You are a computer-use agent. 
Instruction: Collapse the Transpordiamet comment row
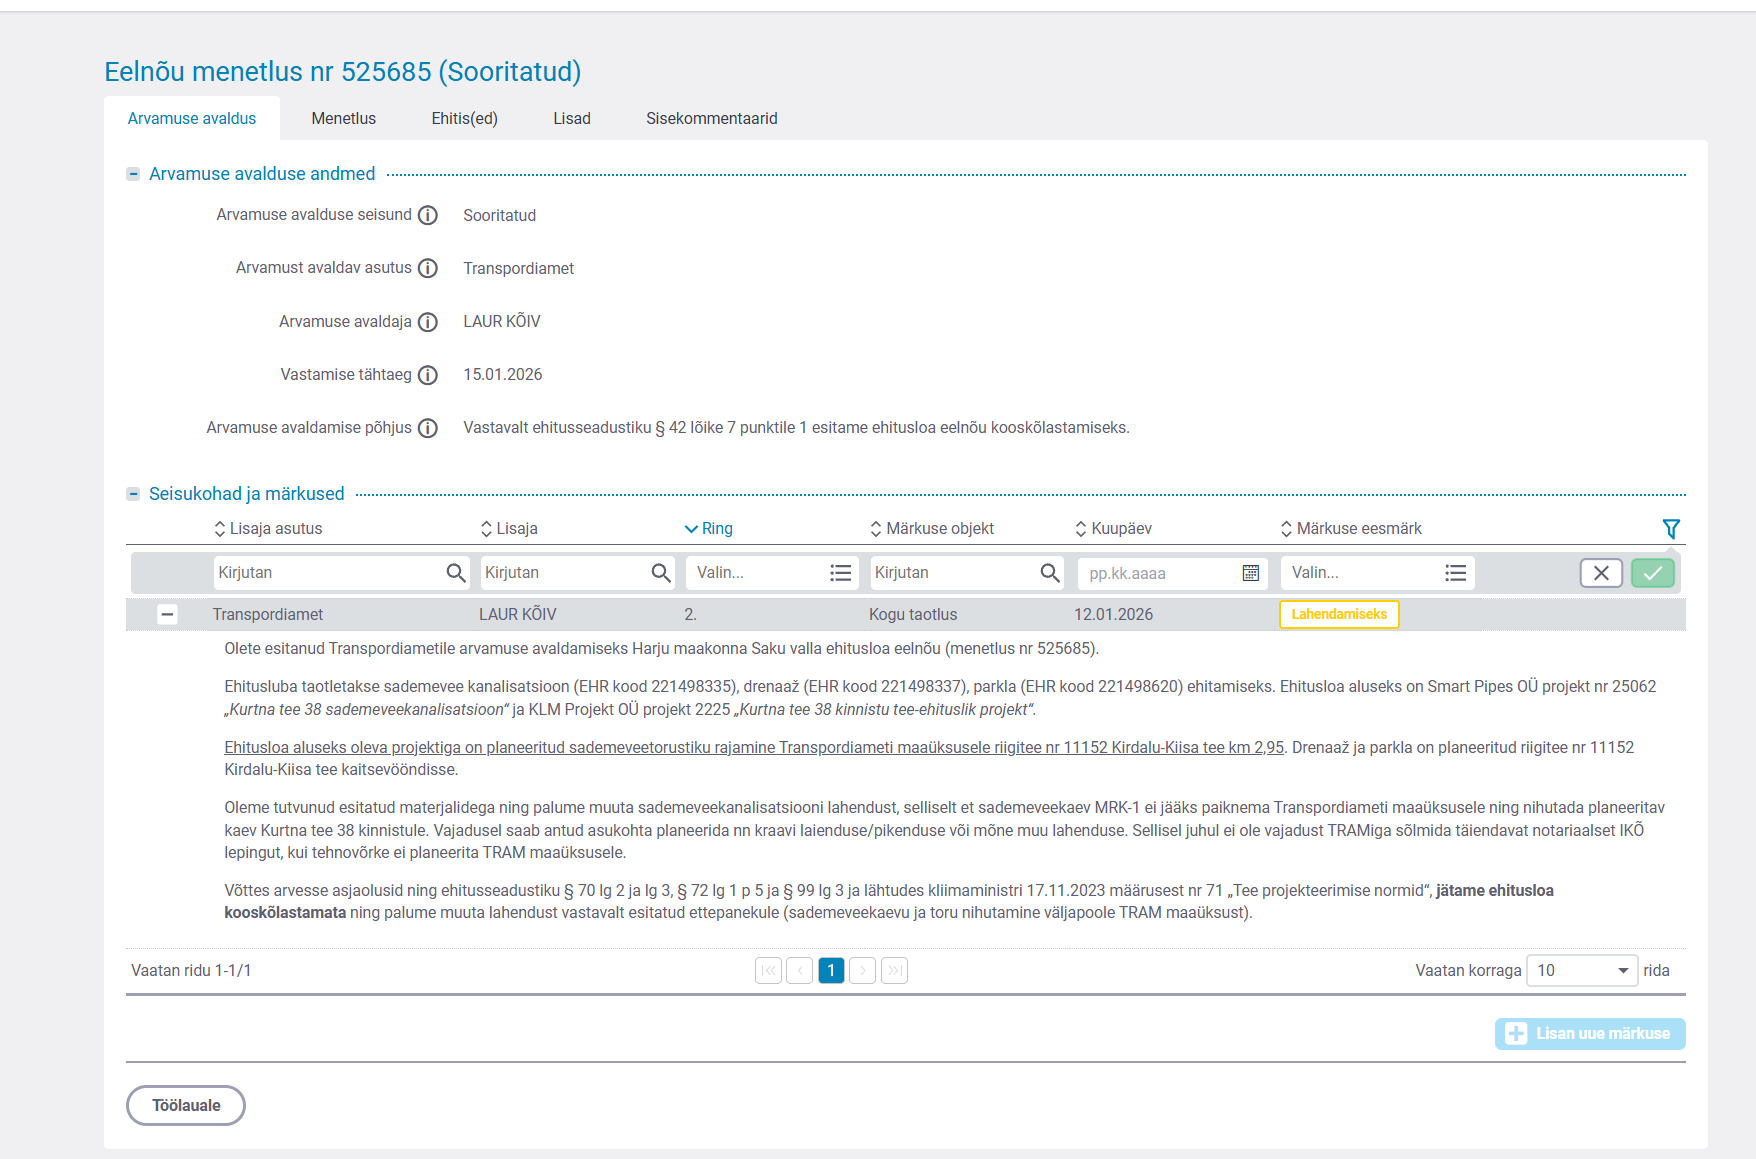(168, 615)
